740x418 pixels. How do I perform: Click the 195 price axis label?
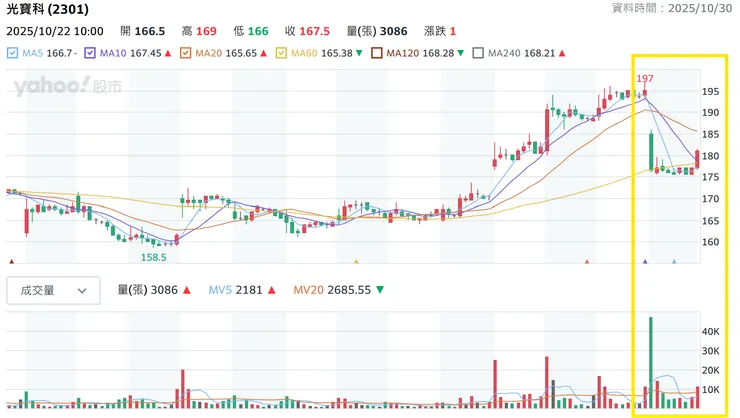point(710,92)
